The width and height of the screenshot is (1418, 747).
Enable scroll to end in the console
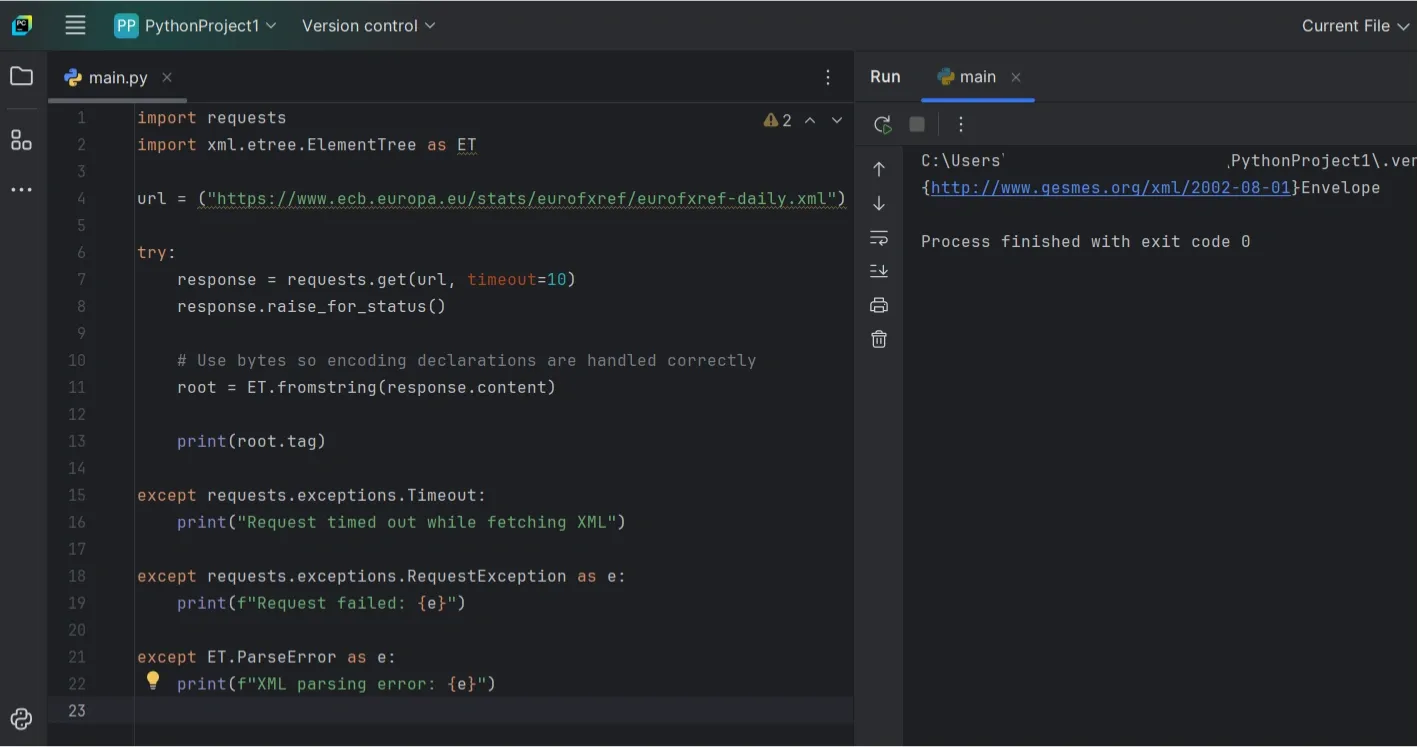(x=878, y=270)
